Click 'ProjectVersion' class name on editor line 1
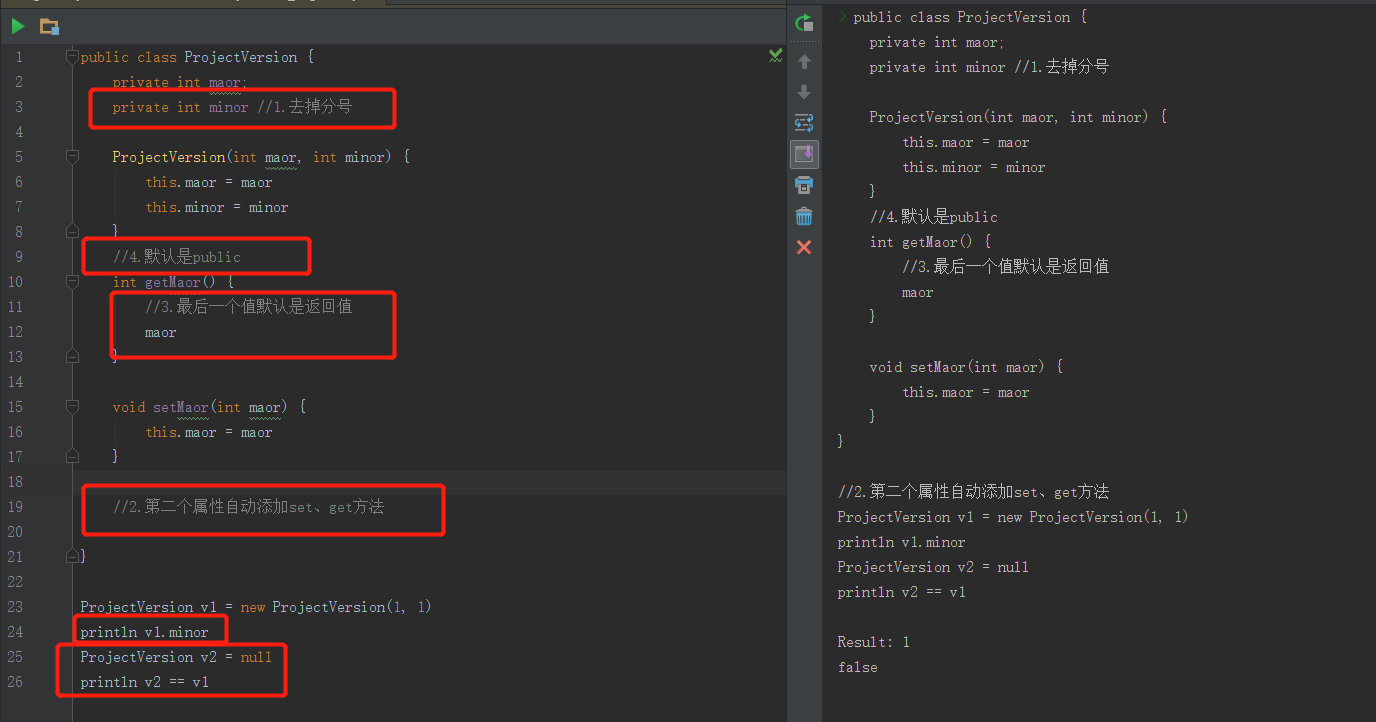 point(241,57)
